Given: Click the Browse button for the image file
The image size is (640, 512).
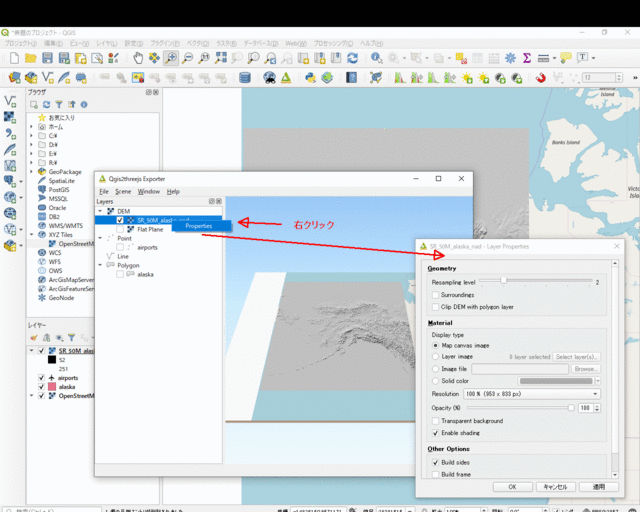Looking at the screenshot, I should point(586,369).
